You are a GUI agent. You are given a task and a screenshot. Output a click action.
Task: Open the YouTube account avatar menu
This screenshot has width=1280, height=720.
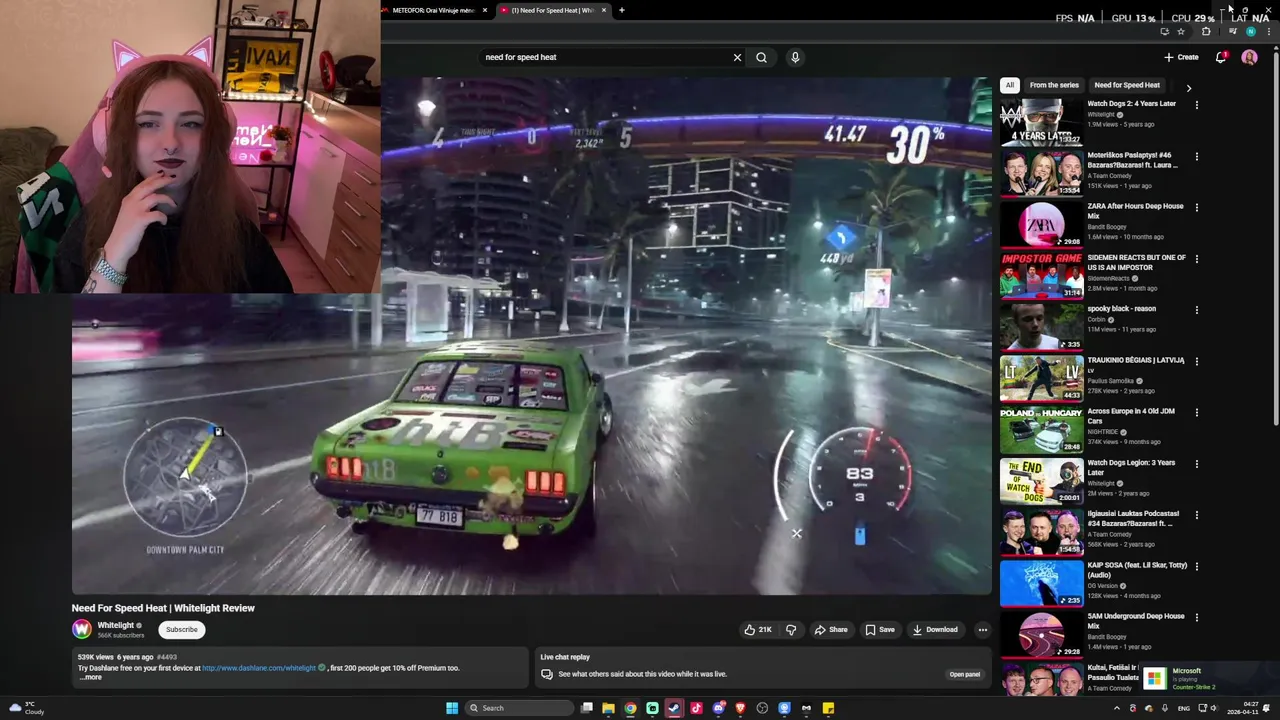point(1249,57)
